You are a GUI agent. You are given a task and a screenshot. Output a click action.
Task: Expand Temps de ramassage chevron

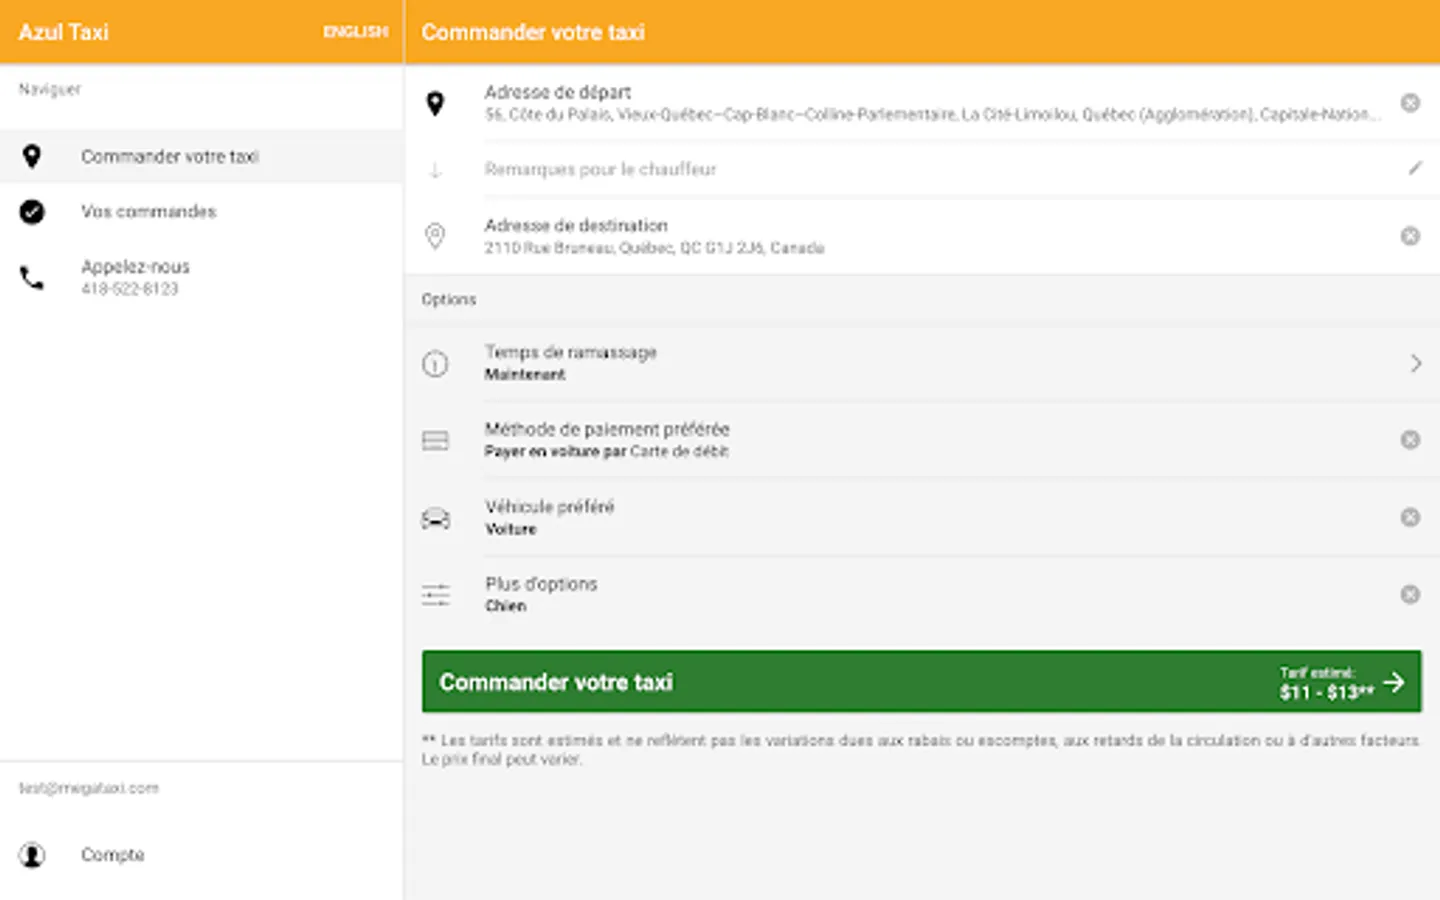click(1415, 364)
